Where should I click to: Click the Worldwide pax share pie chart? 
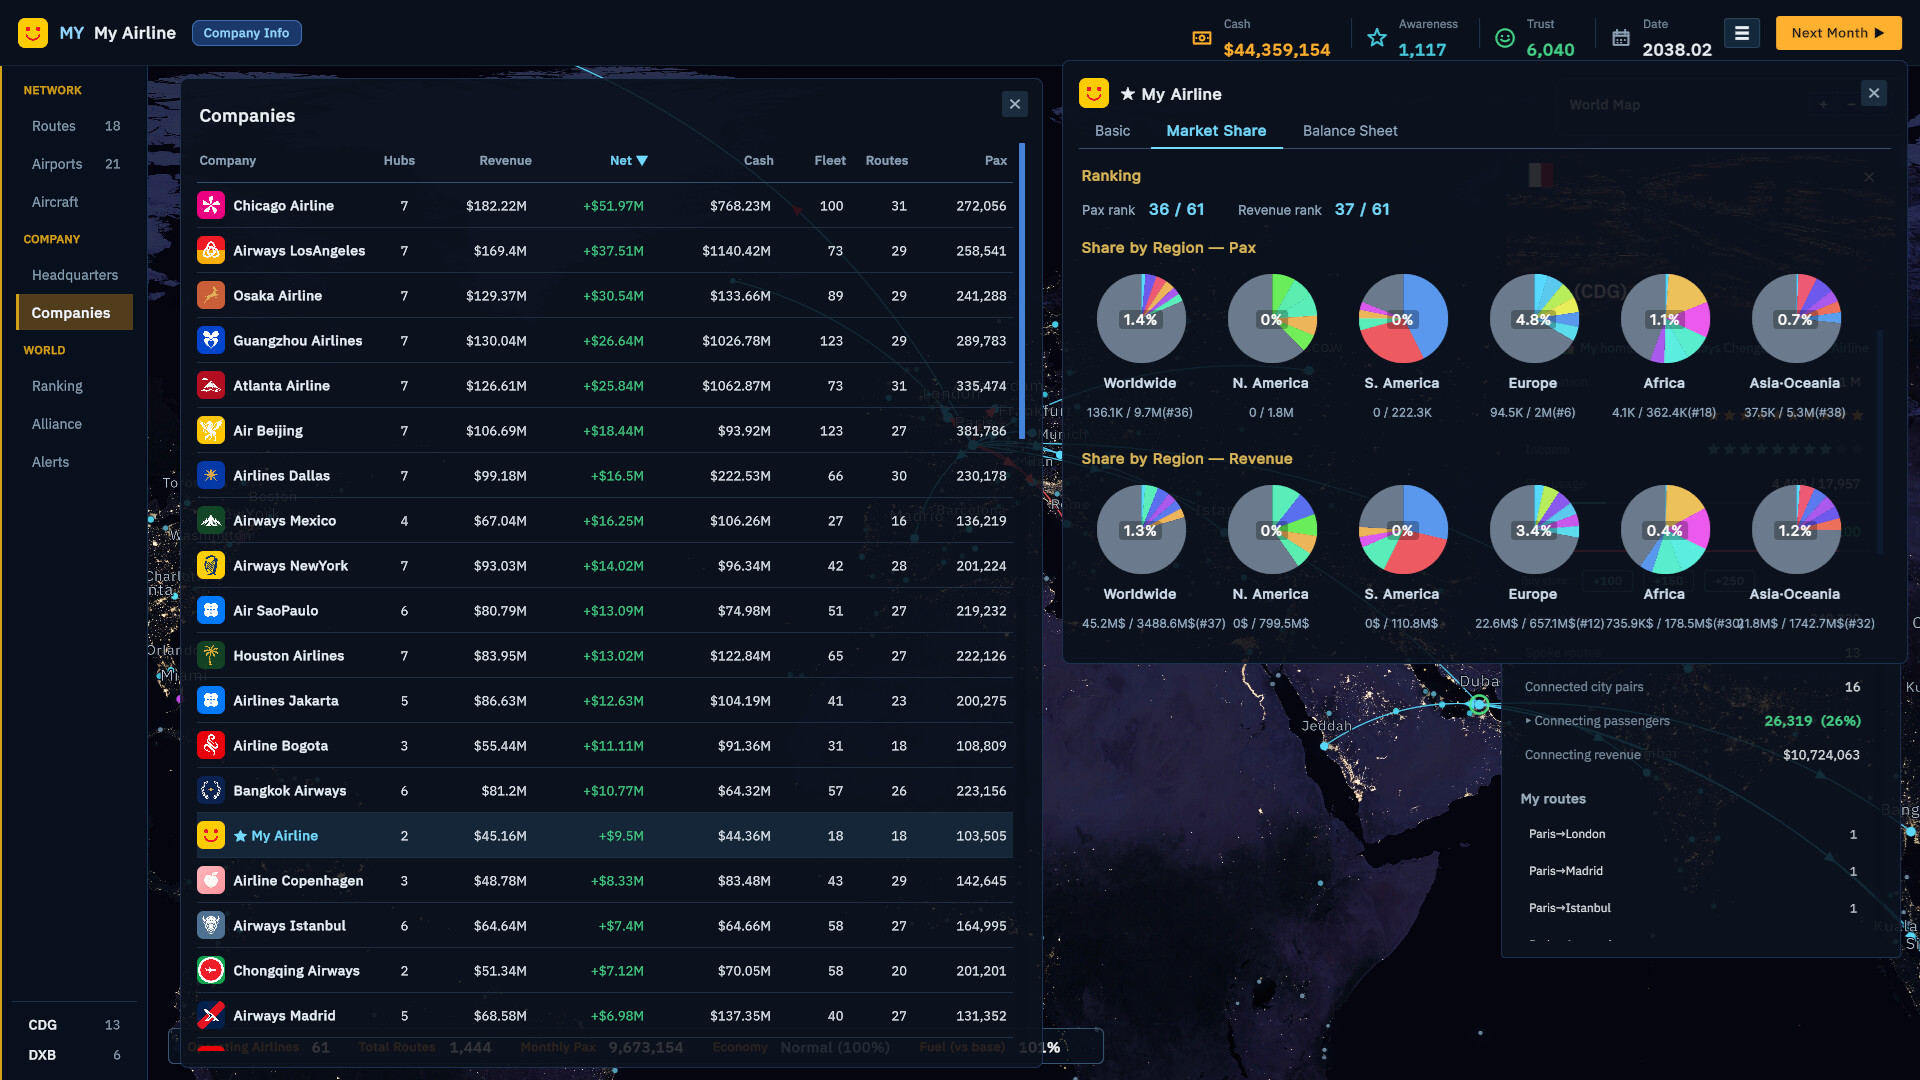(1141, 319)
